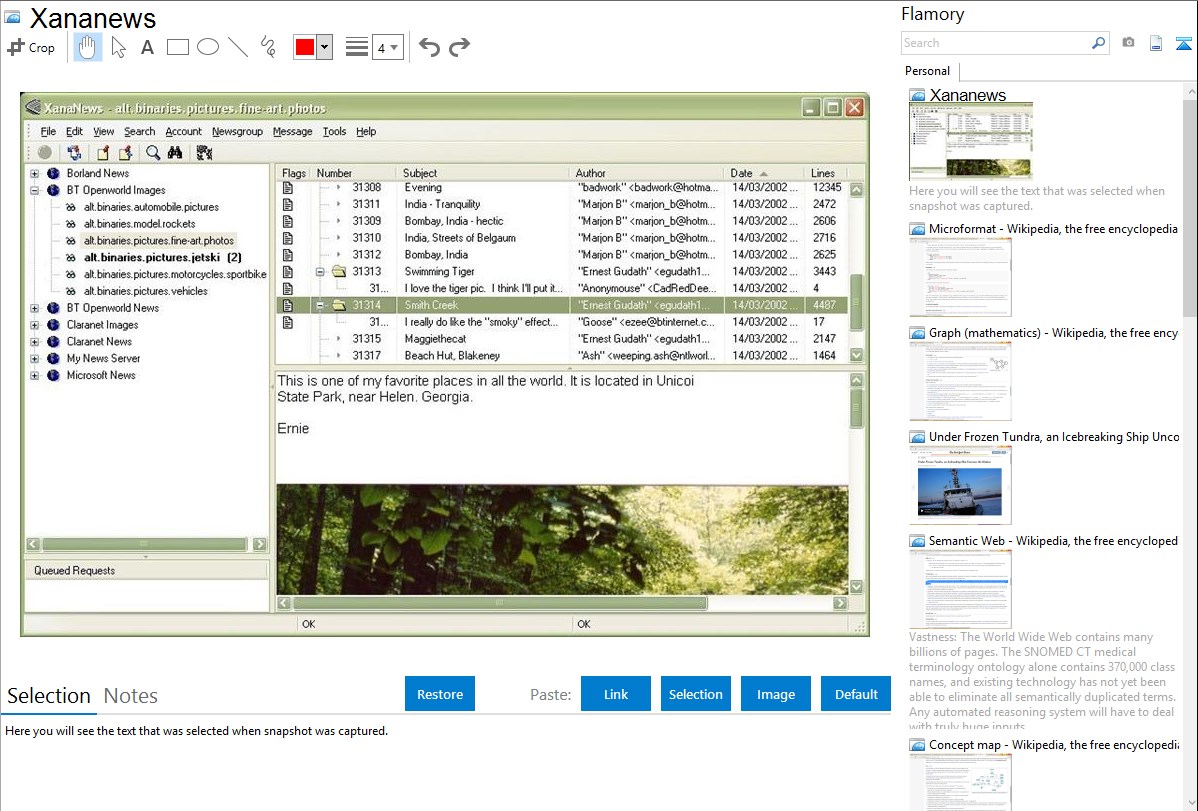Image resolution: width=1198 pixels, height=811 pixels.
Task: Select the Crop tool
Action: coord(31,47)
